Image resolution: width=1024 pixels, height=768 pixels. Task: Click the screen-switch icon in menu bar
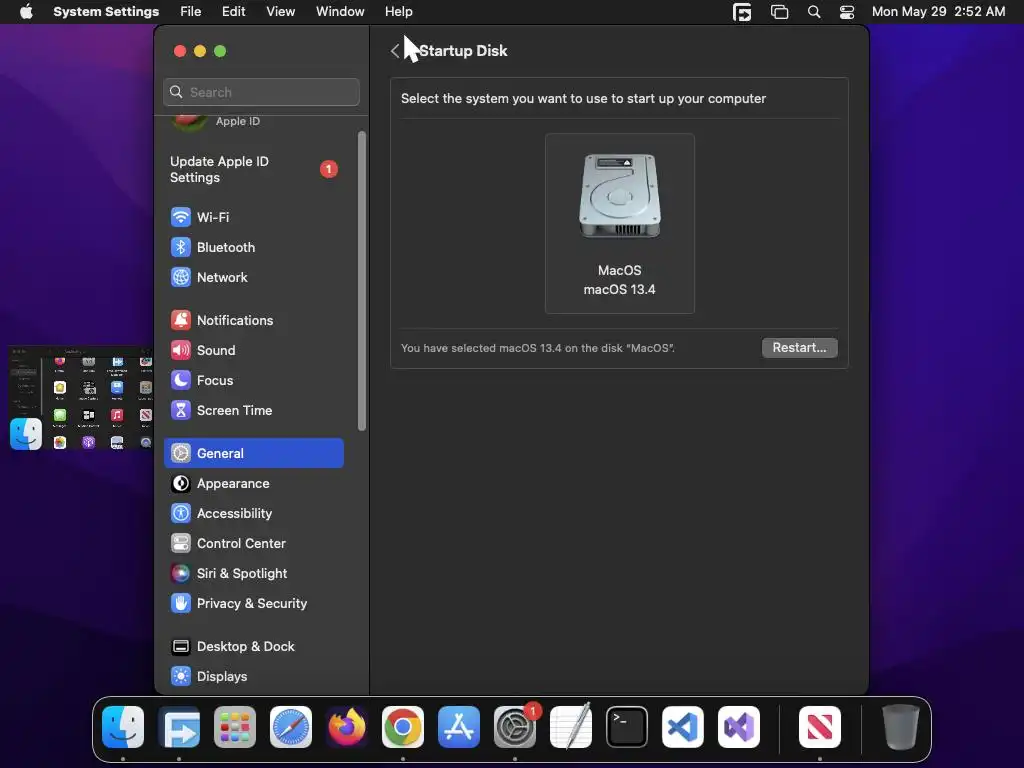[x=742, y=12]
